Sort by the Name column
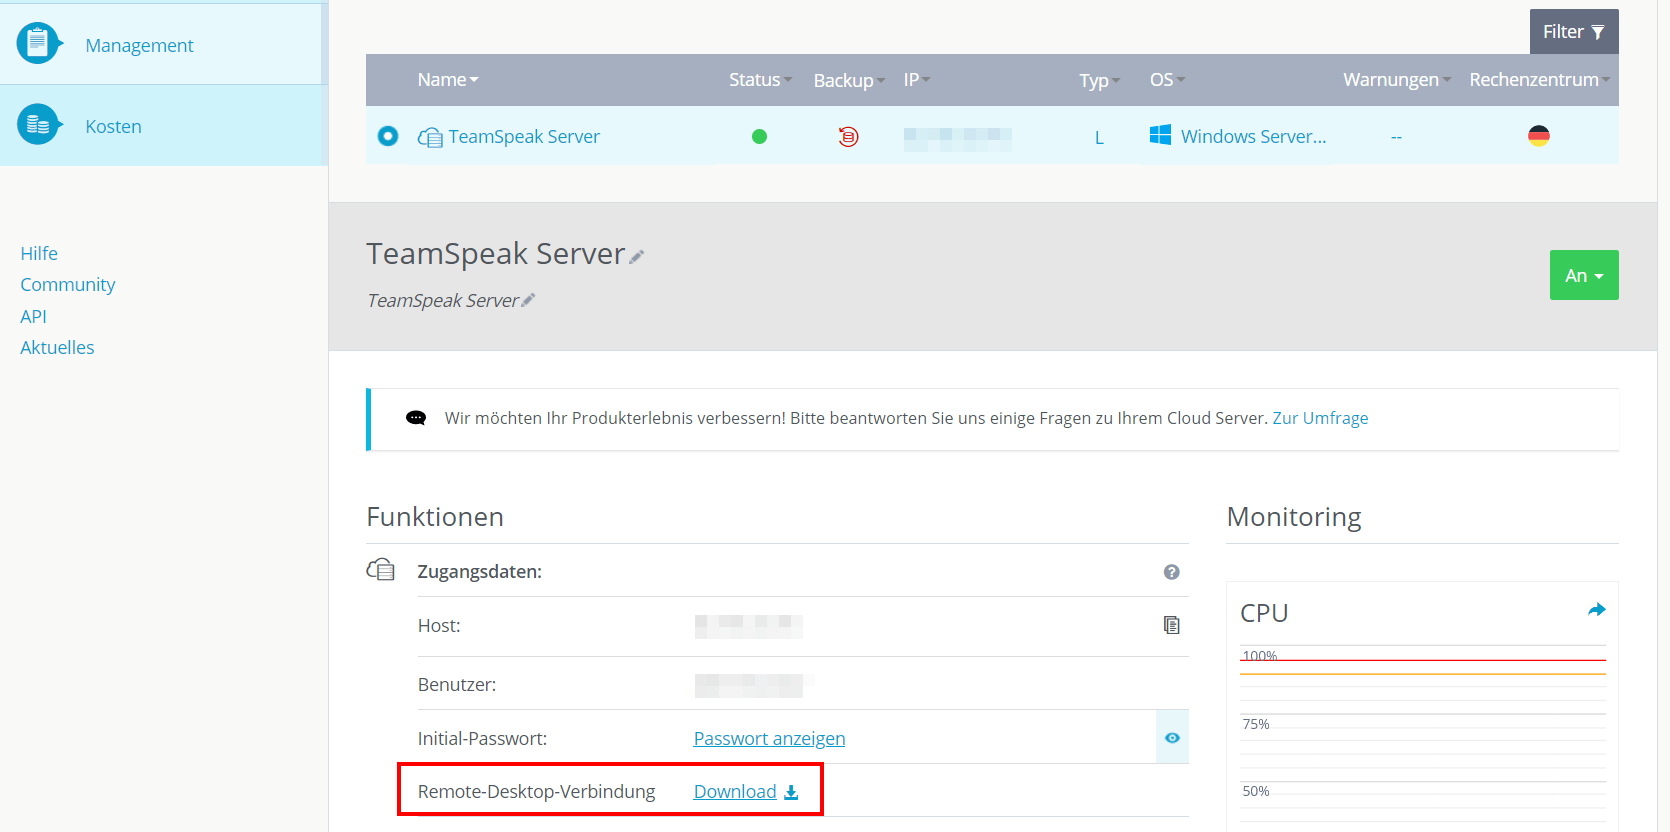The height and width of the screenshot is (832, 1670). [x=448, y=79]
